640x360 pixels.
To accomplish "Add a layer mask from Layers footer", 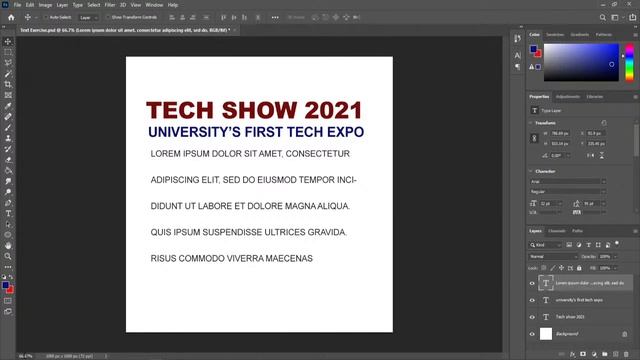I will coord(583,354).
